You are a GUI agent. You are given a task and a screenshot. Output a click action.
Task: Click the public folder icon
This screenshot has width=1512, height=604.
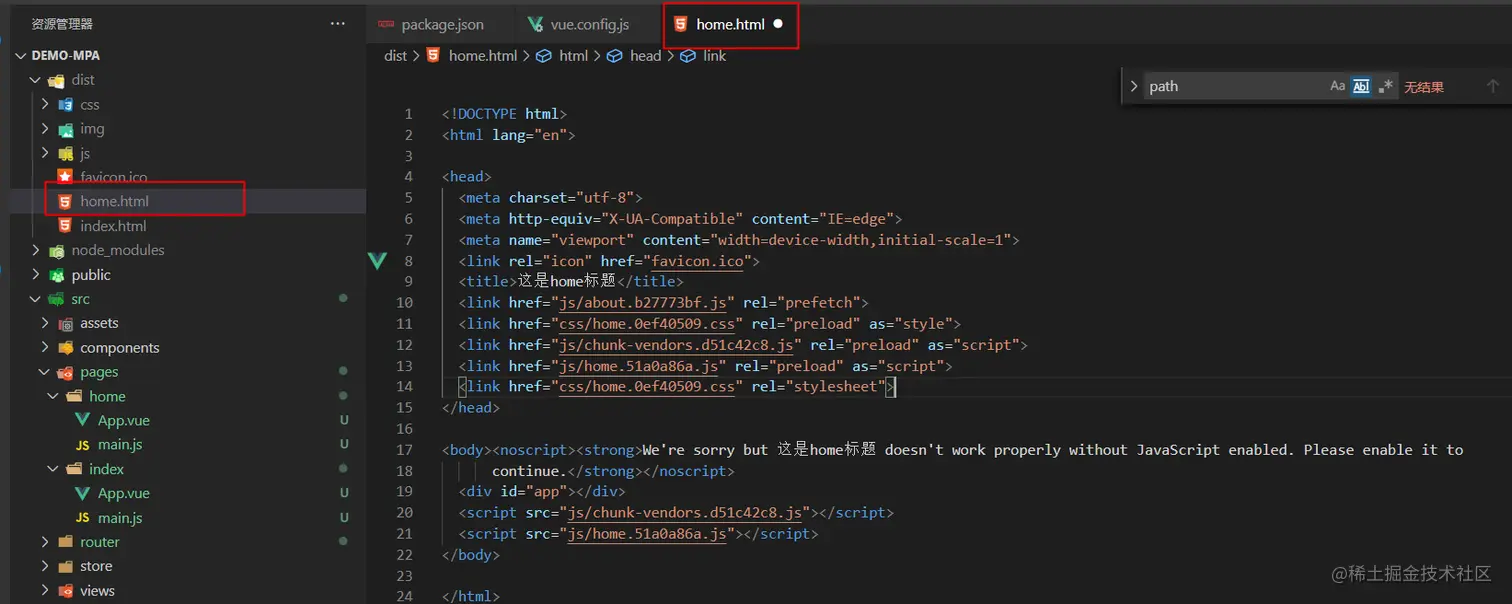point(57,275)
